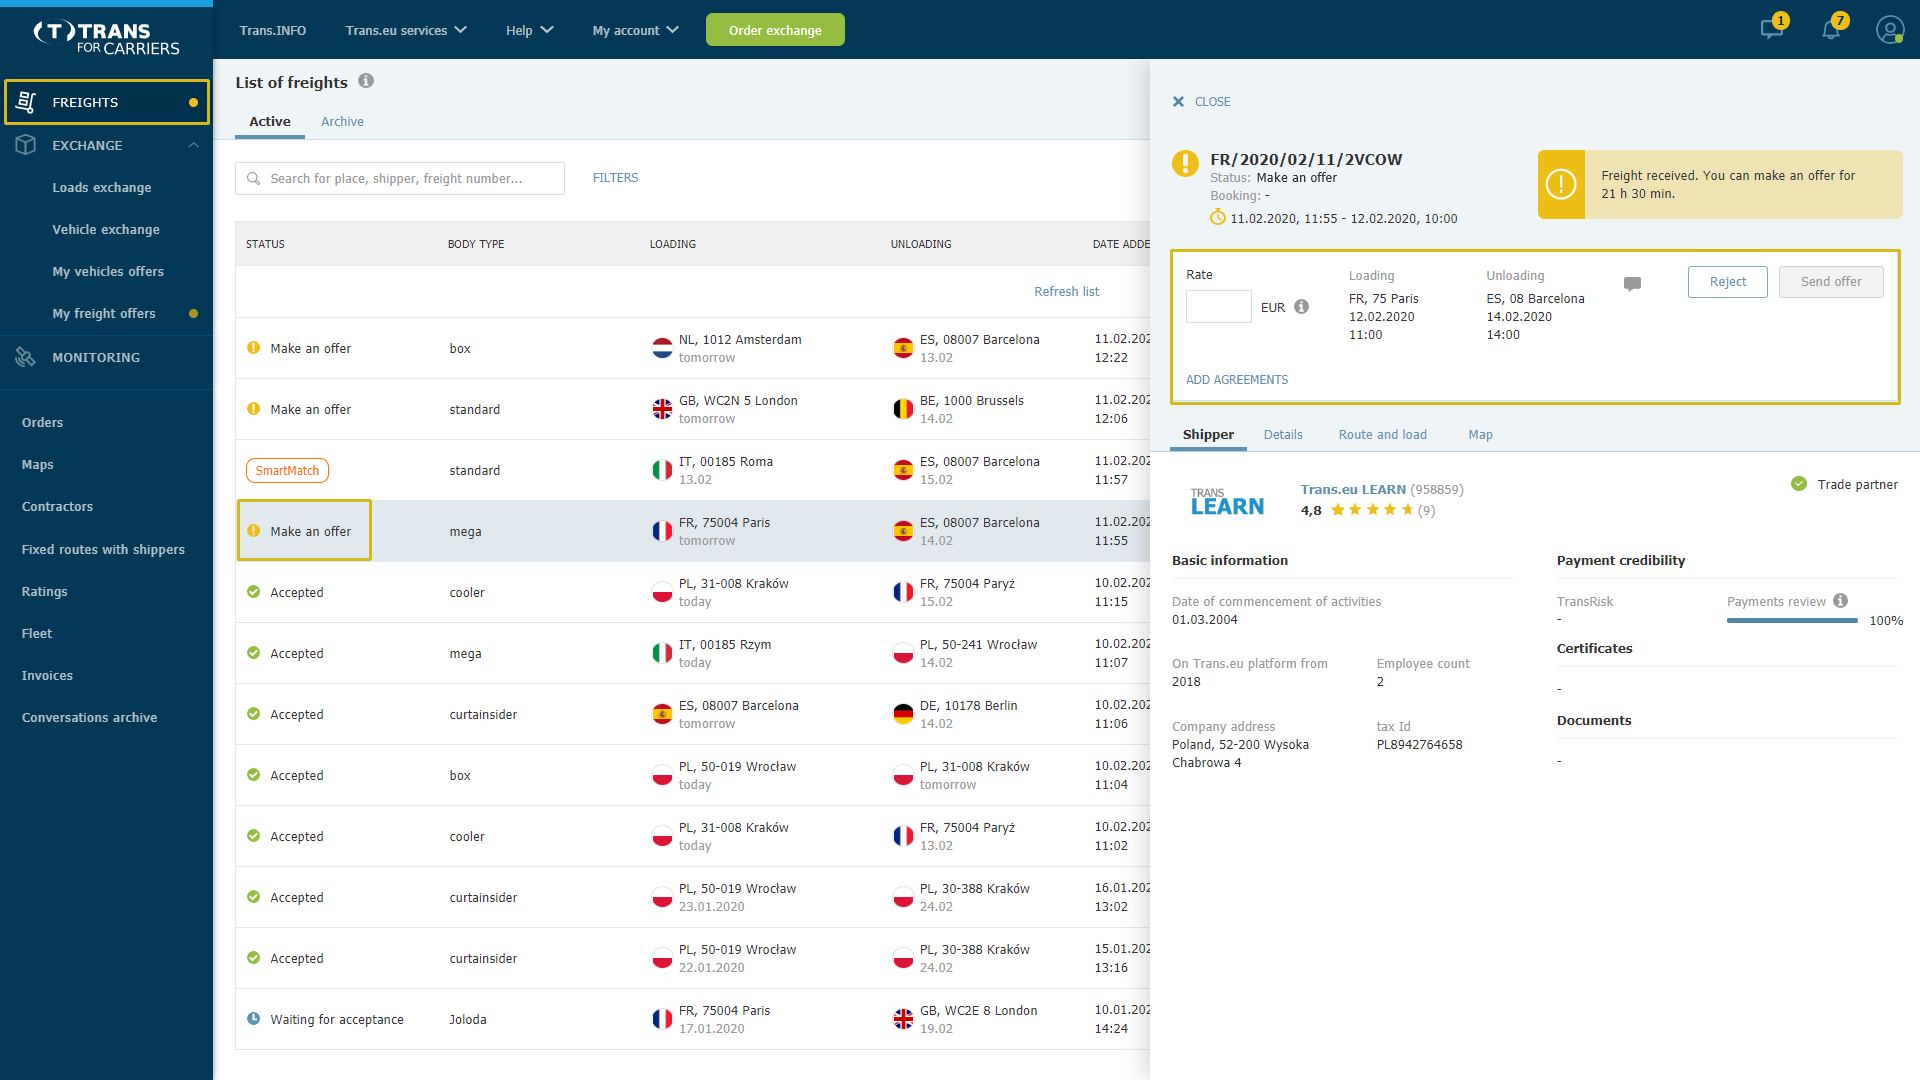Click the clock icon beside offer deadline
The width and height of the screenshot is (1920, 1080).
coord(1217,218)
